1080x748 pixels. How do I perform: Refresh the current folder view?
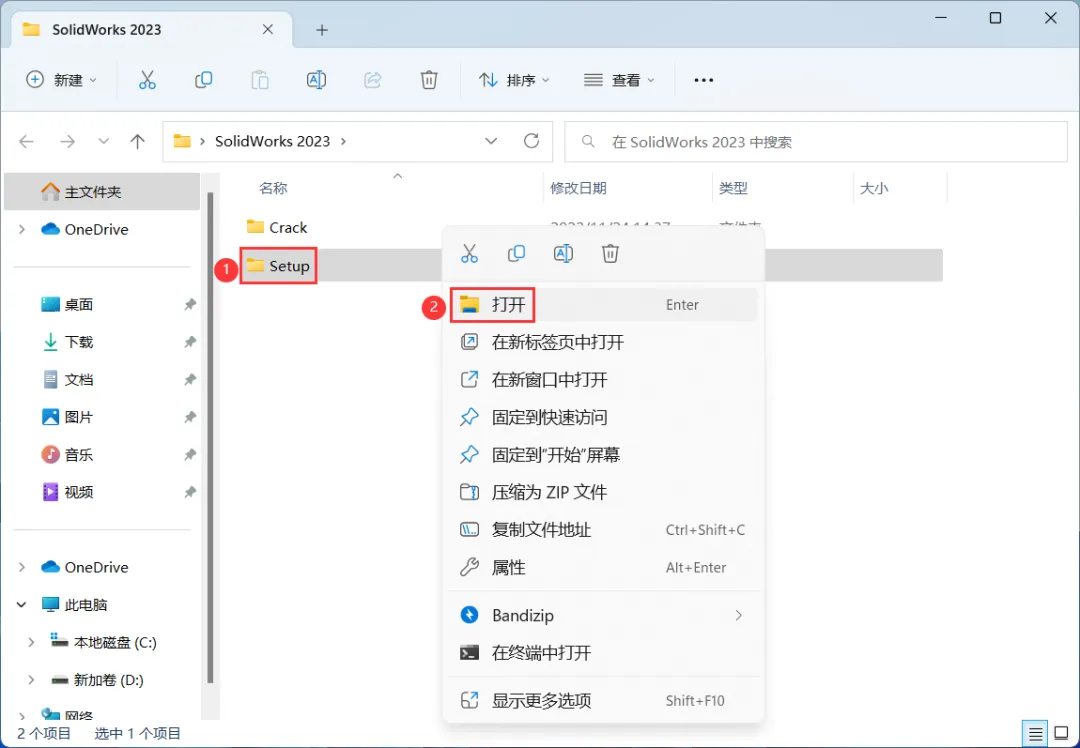pyautogui.click(x=531, y=141)
